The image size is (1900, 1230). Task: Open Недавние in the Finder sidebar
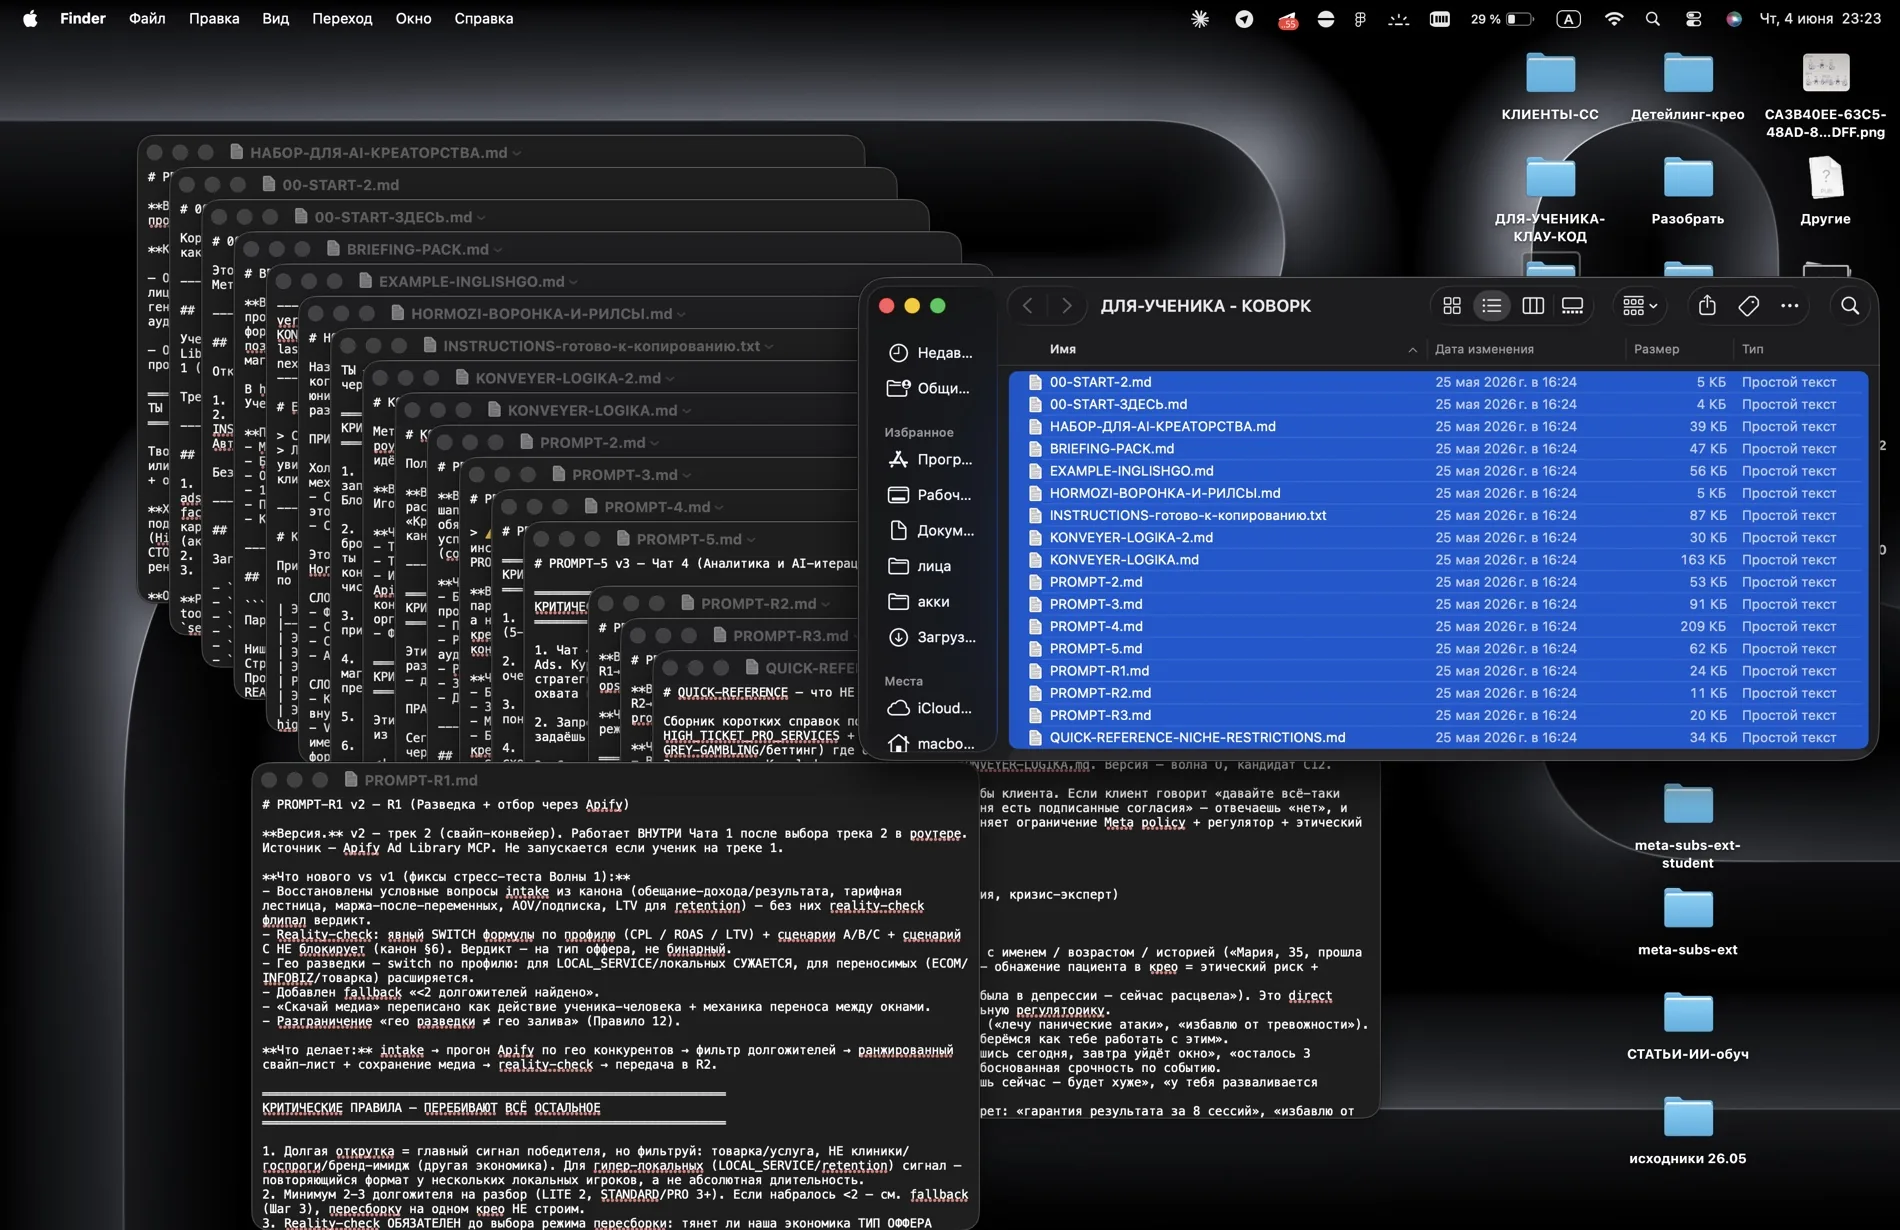pyautogui.click(x=931, y=353)
